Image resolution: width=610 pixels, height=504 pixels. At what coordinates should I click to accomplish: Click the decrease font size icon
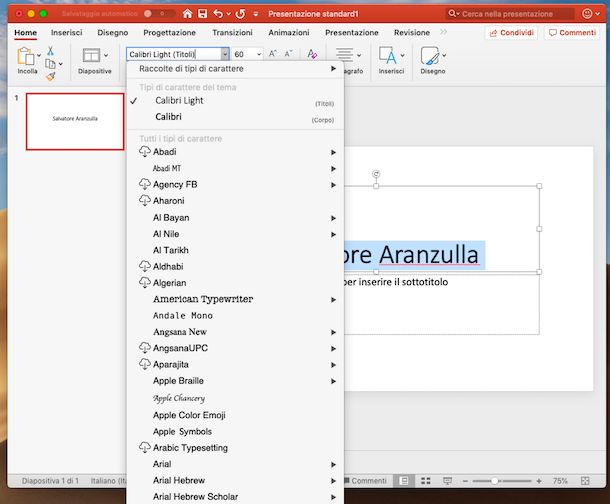tap(288, 54)
